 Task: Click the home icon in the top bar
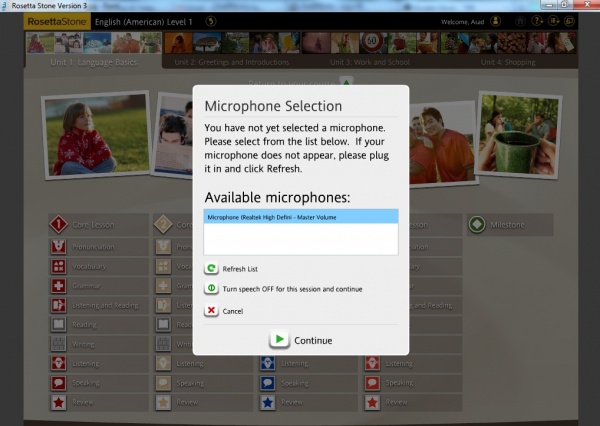[520, 21]
